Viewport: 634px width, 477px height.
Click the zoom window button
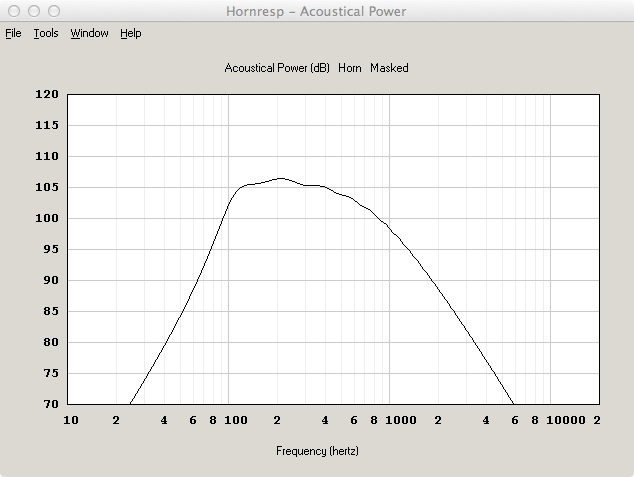(54, 11)
